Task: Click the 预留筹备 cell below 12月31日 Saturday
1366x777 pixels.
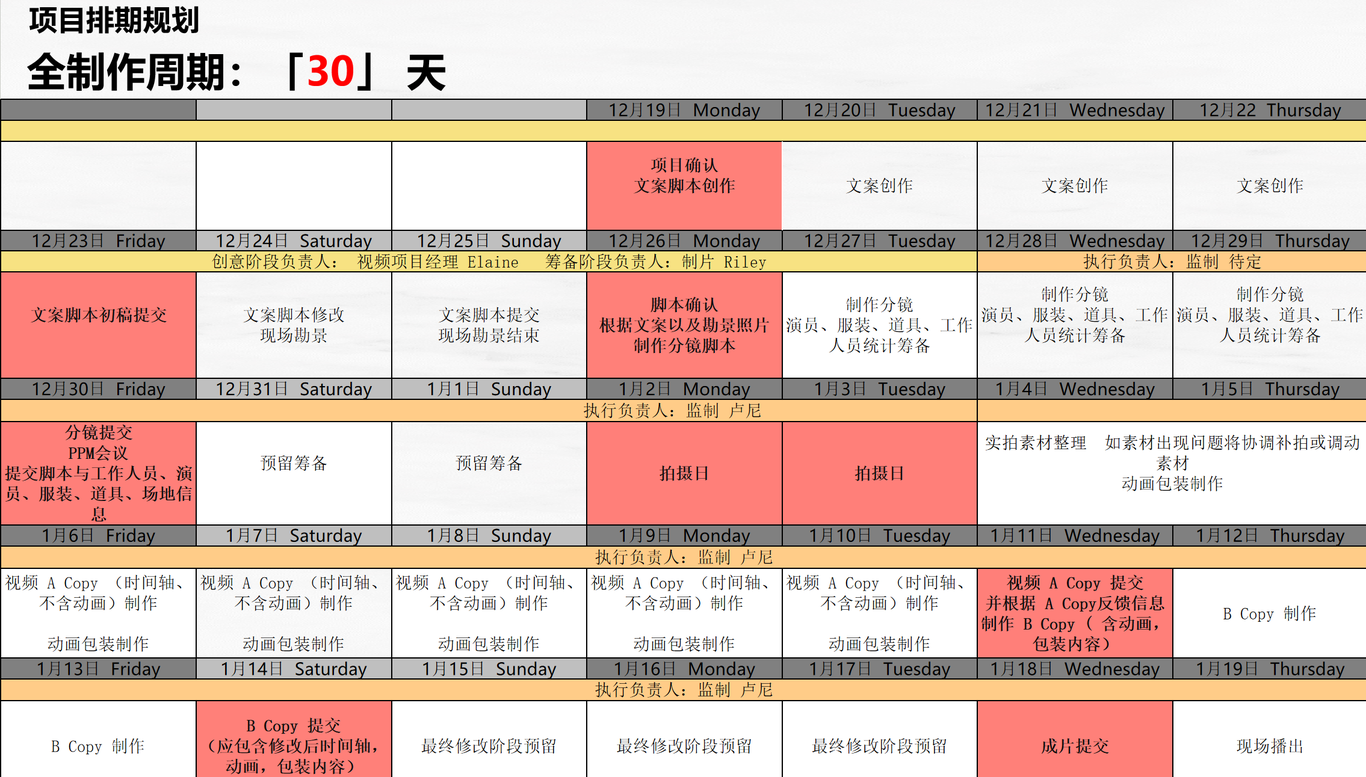Action: (x=294, y=473)
